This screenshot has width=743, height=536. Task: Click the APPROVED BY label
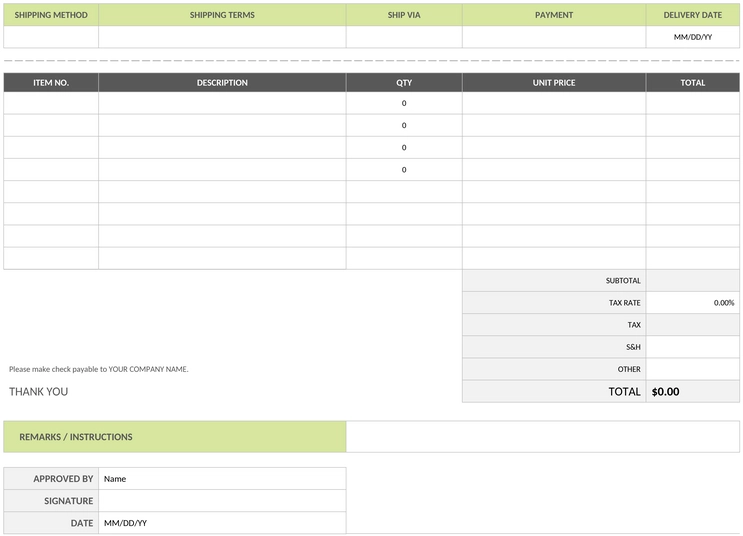63,479
